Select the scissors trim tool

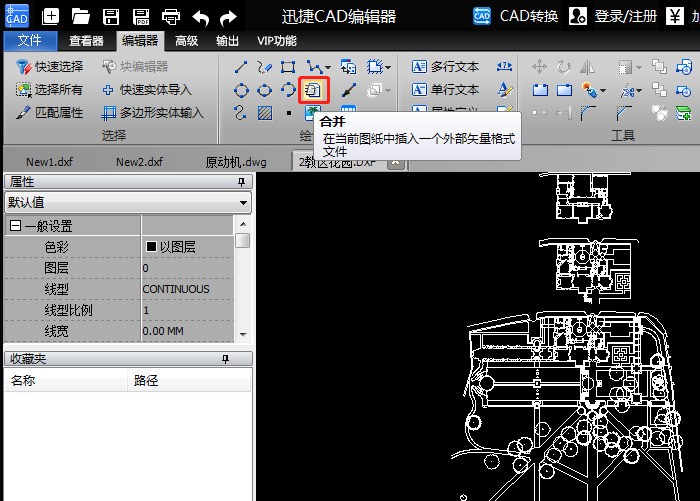click(627, 91)
